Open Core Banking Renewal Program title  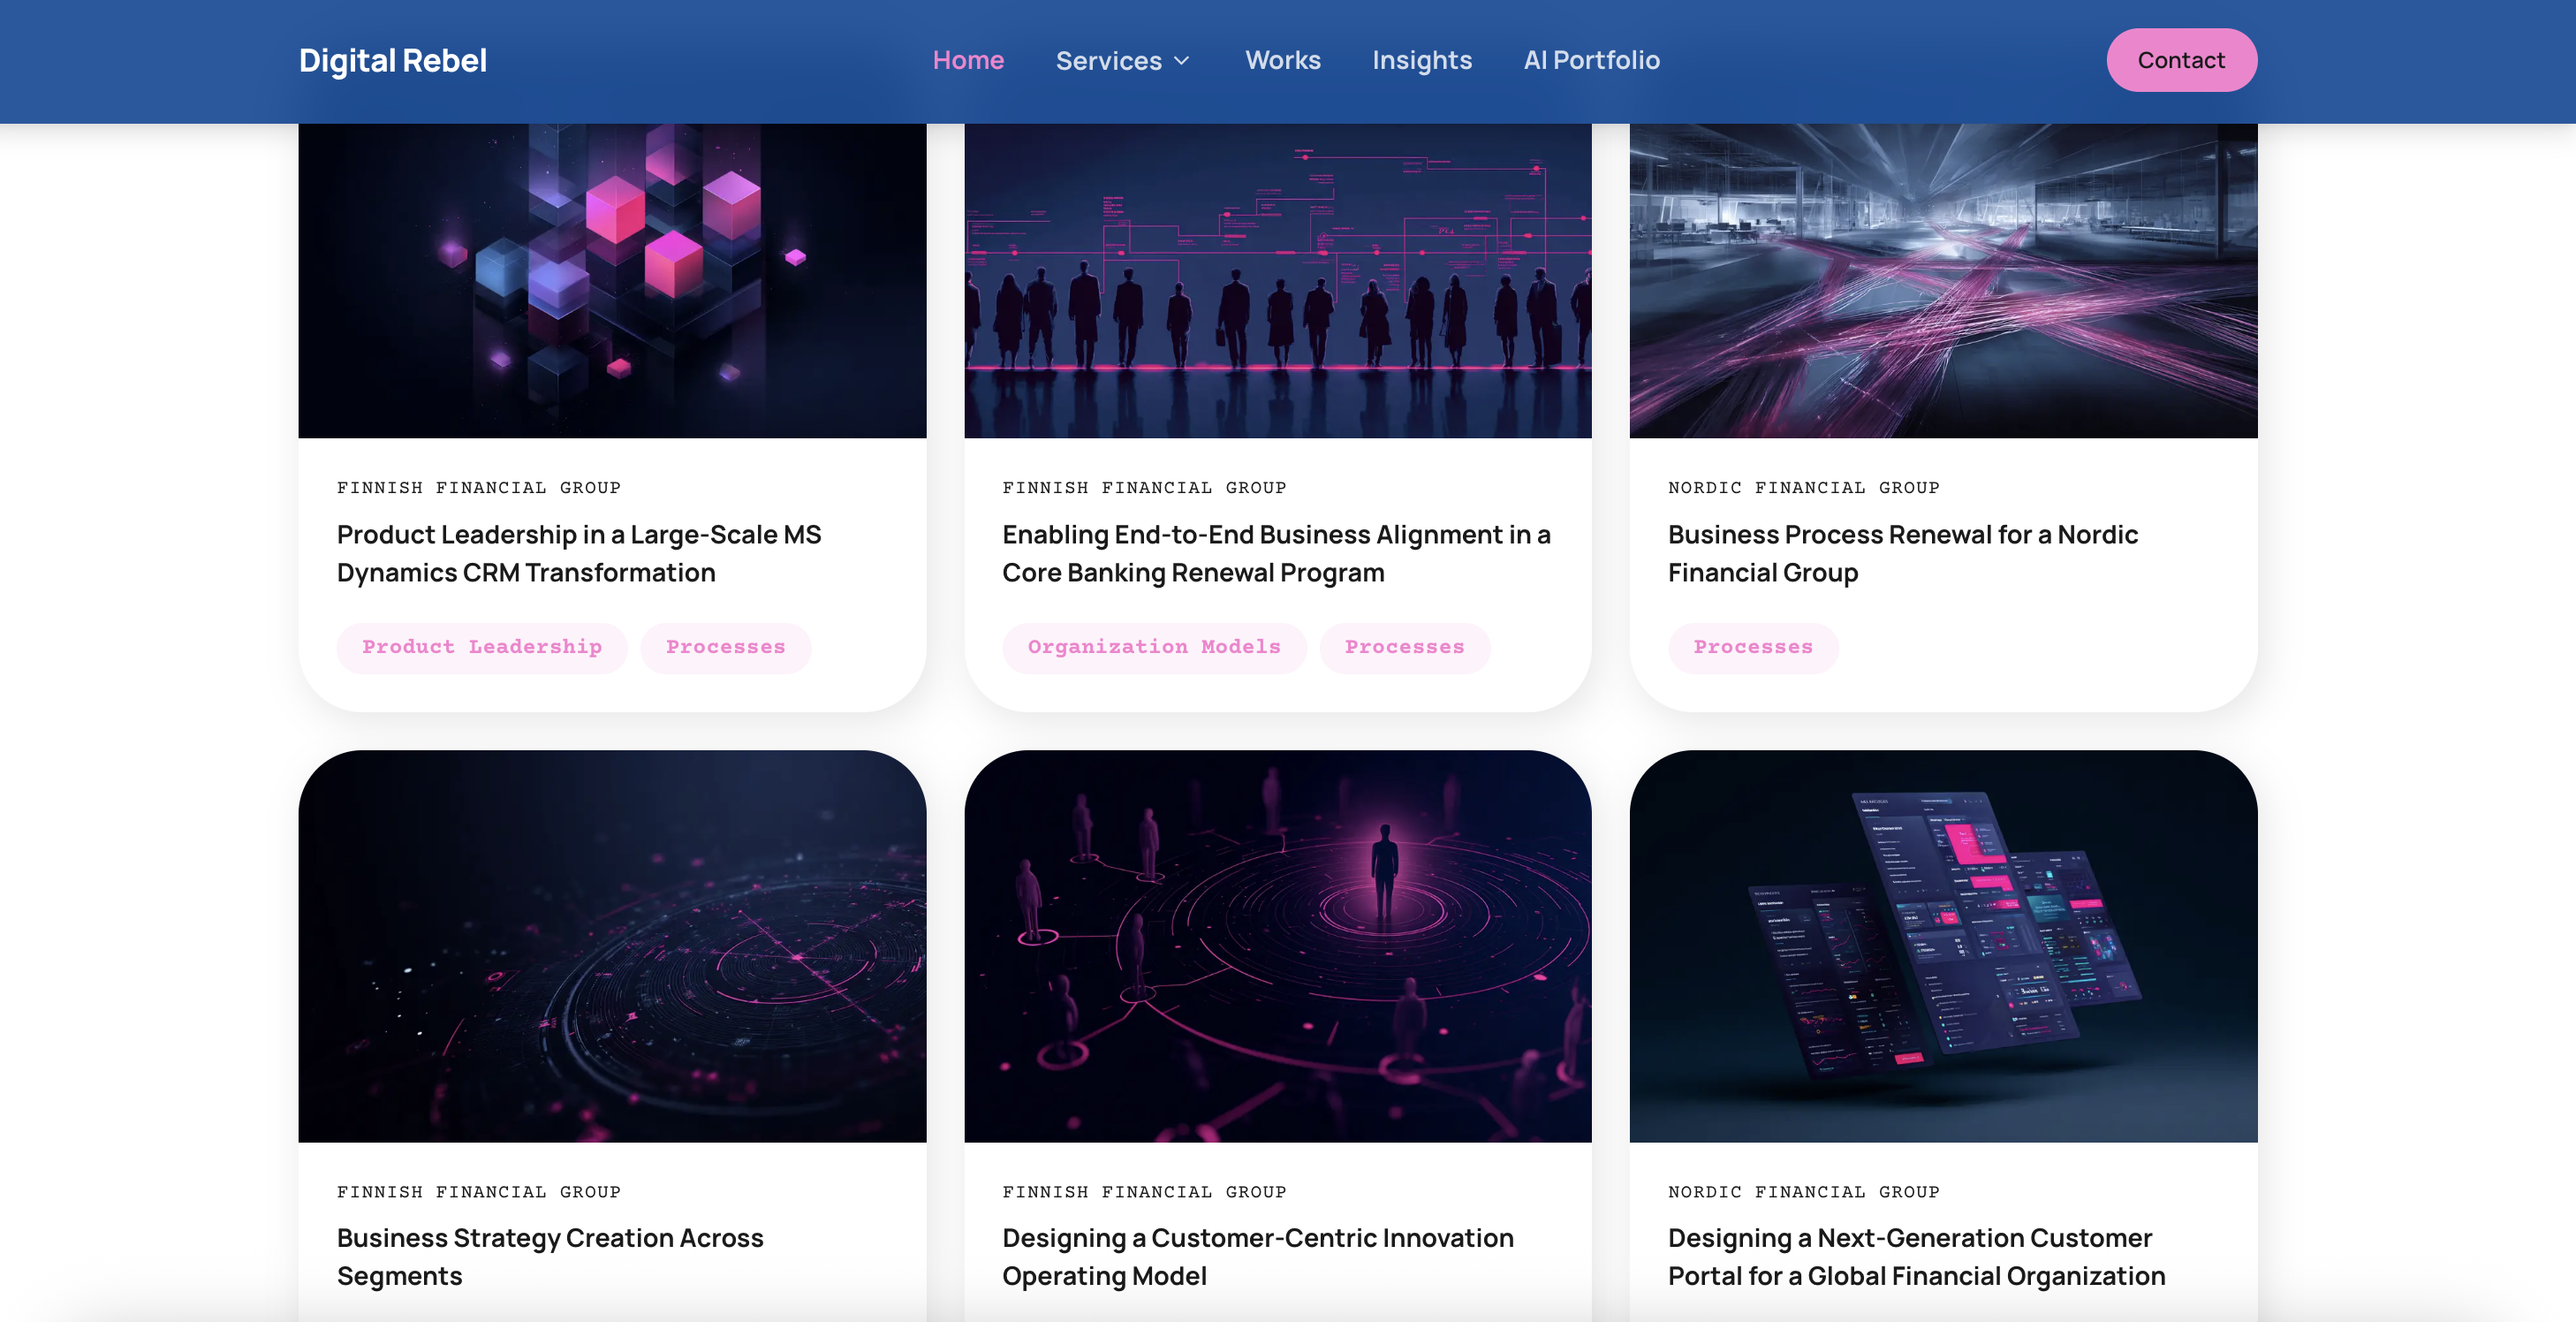(x=1275, y=553)
